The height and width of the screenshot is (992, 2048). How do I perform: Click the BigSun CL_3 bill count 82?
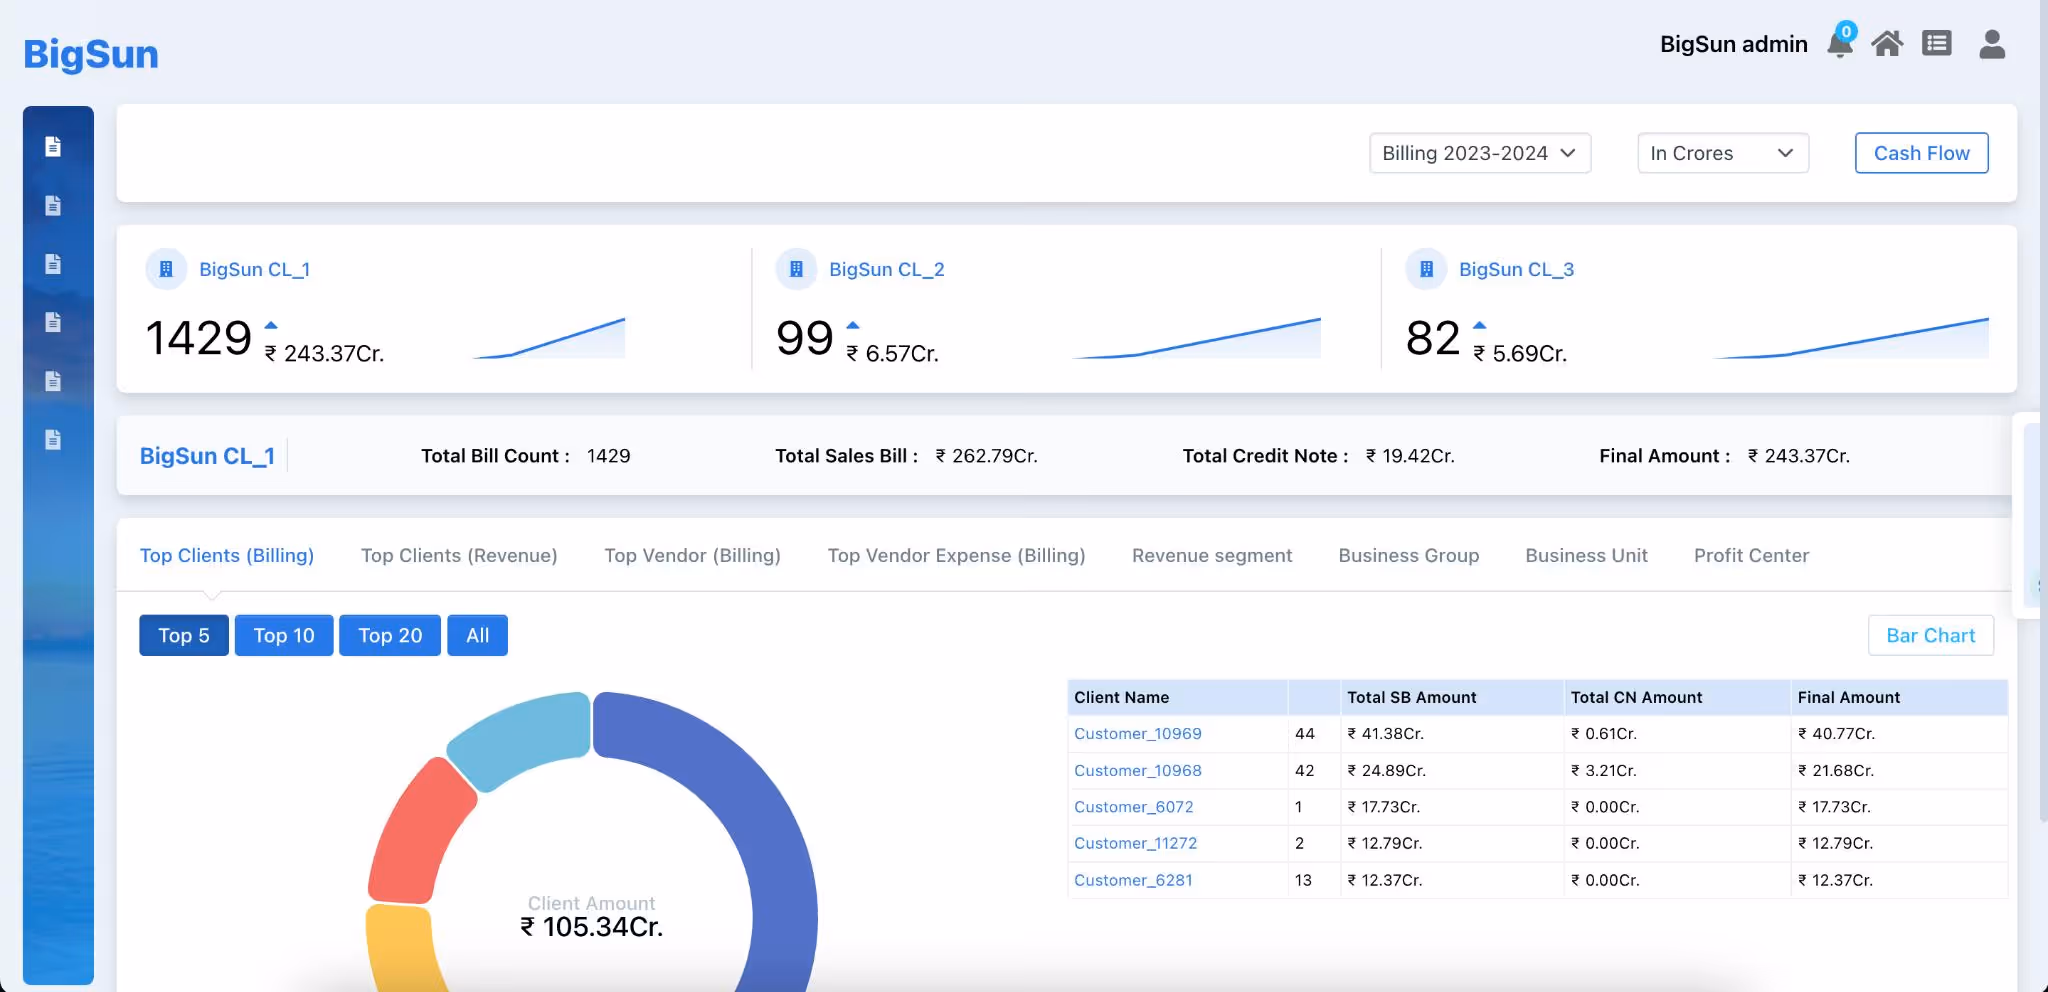(x=1433, y=338)
